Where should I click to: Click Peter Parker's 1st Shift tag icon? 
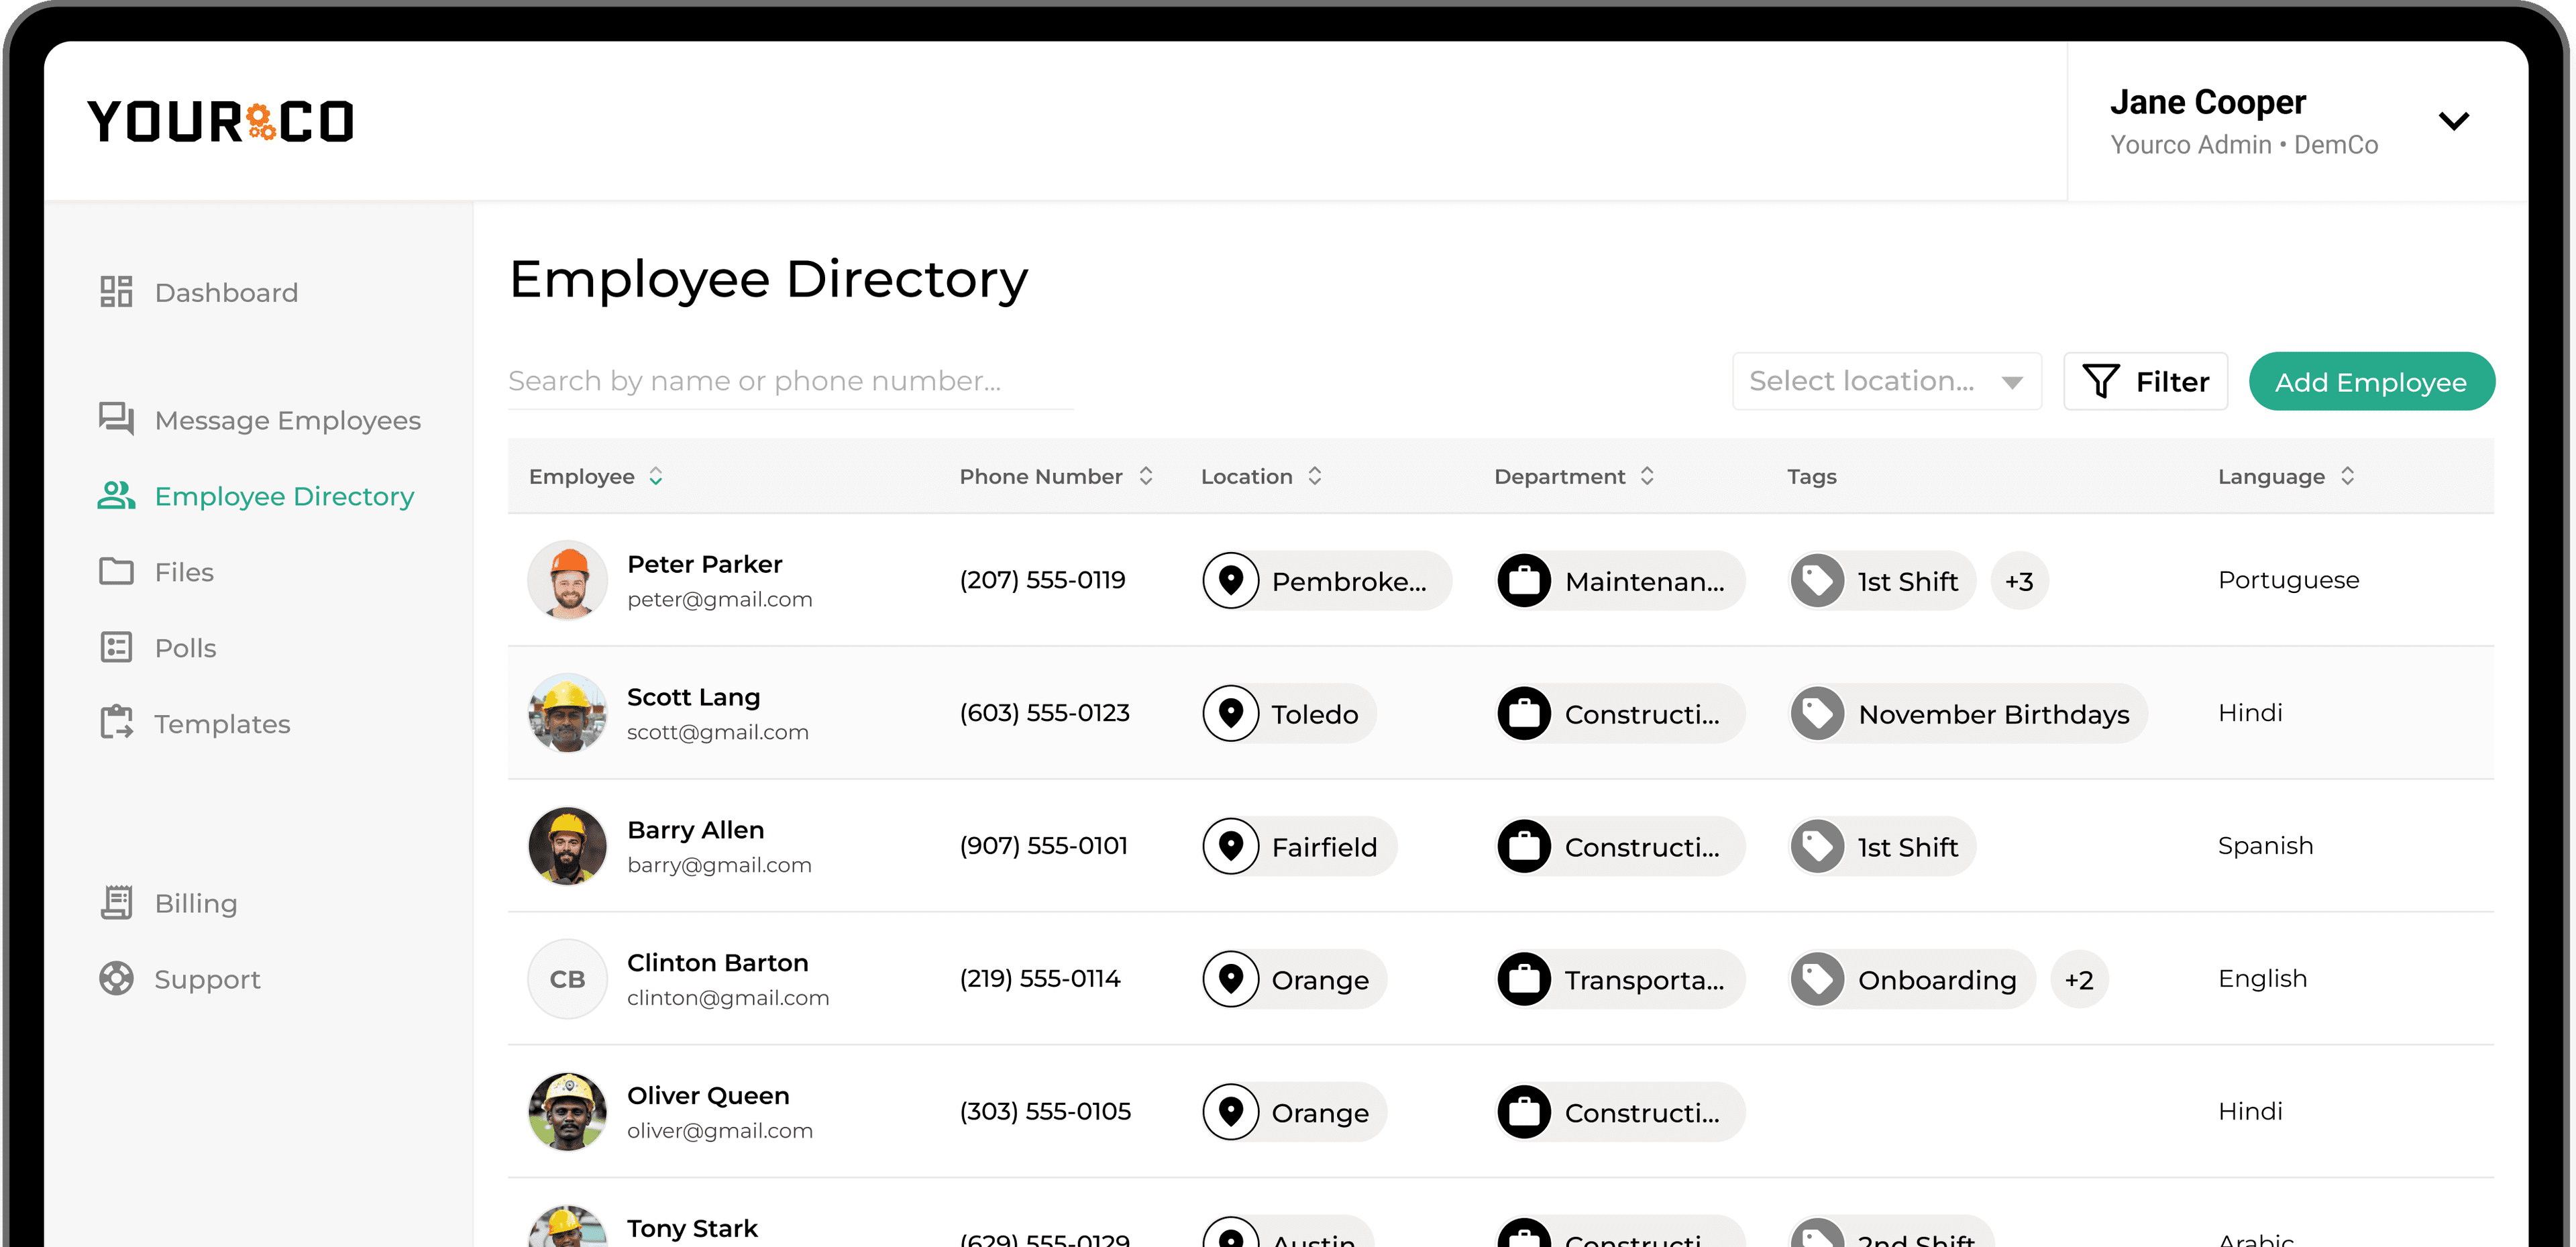click(x=1817, y=580)
